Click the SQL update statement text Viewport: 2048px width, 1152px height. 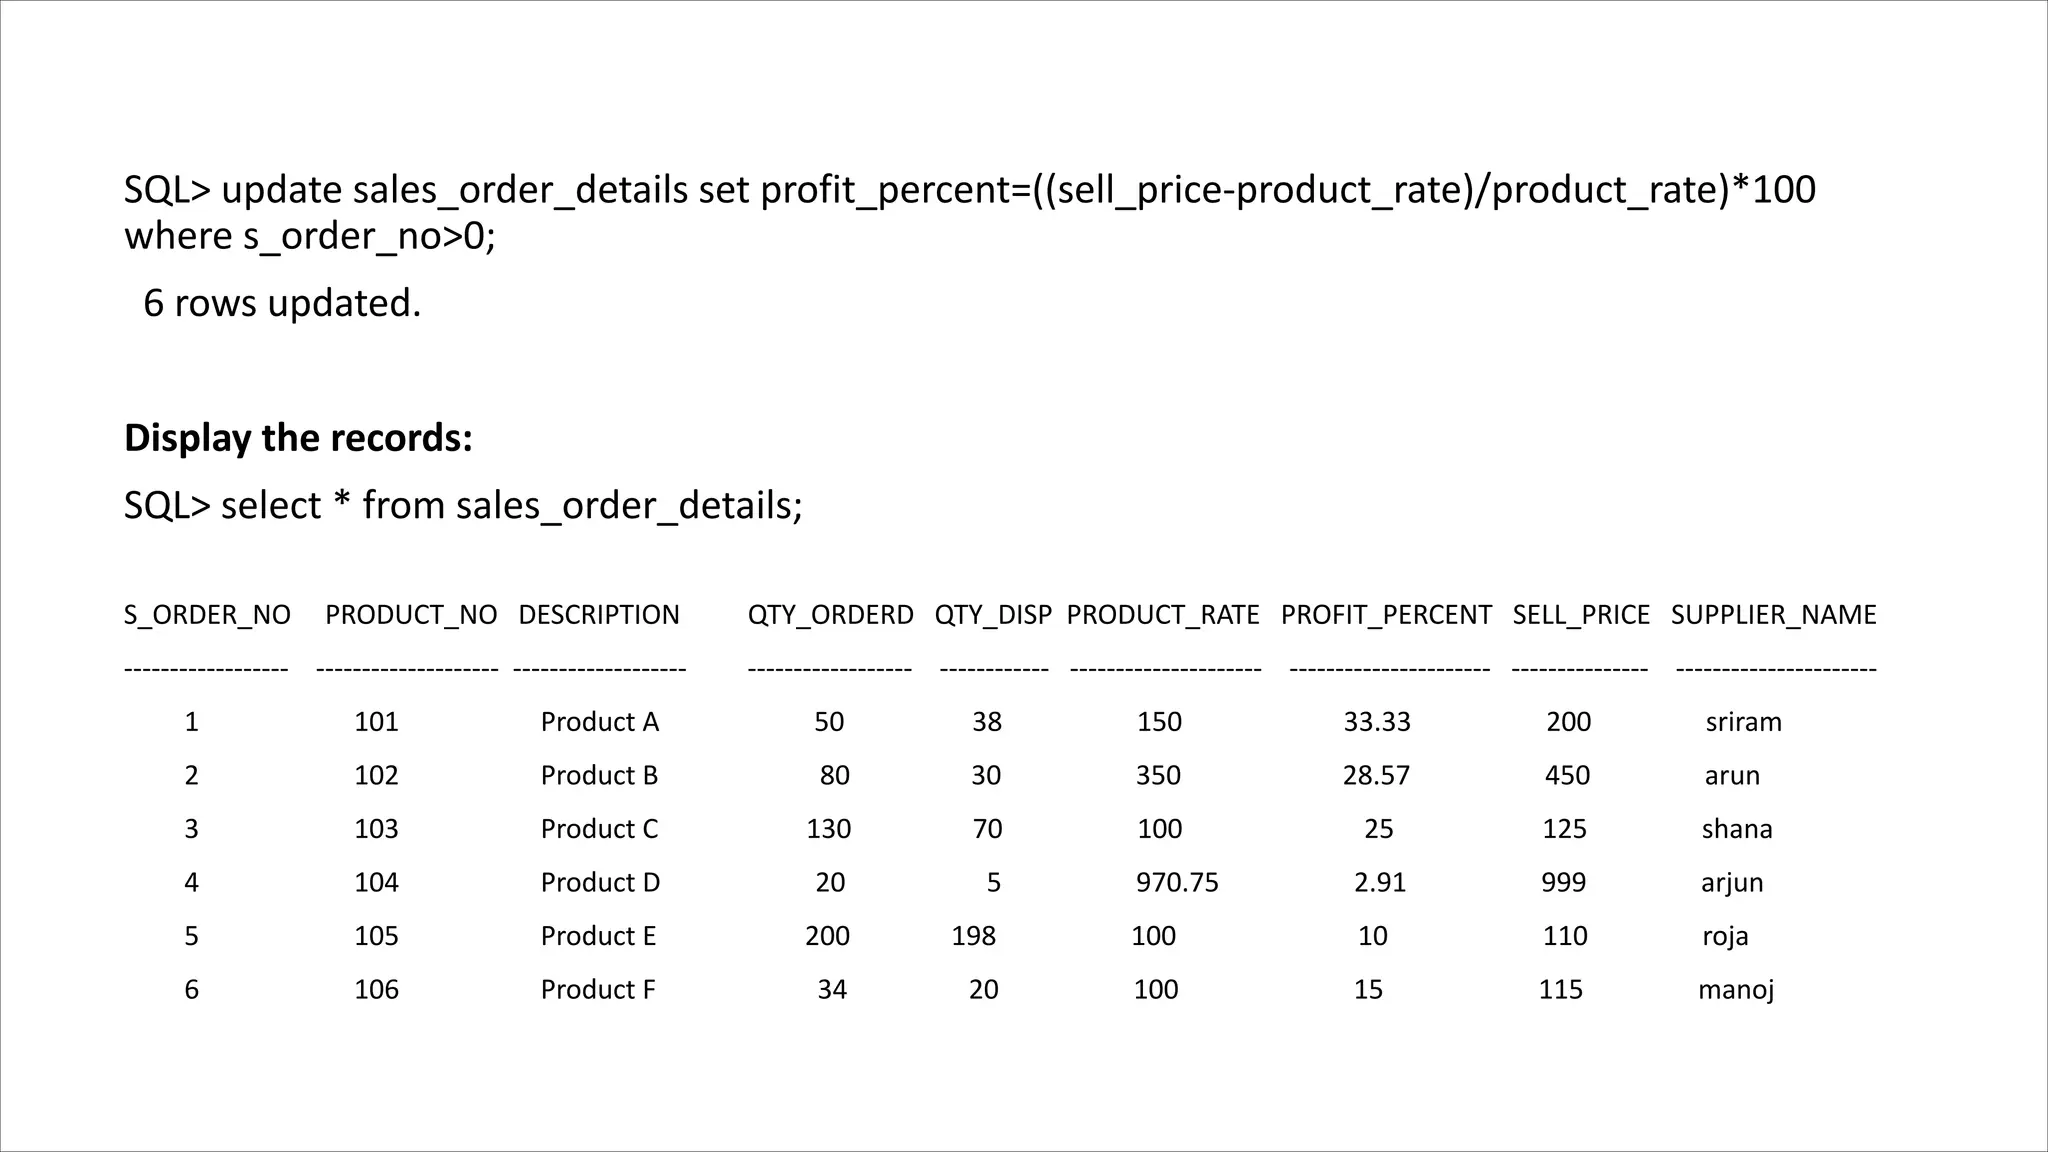tap(968, 212)
